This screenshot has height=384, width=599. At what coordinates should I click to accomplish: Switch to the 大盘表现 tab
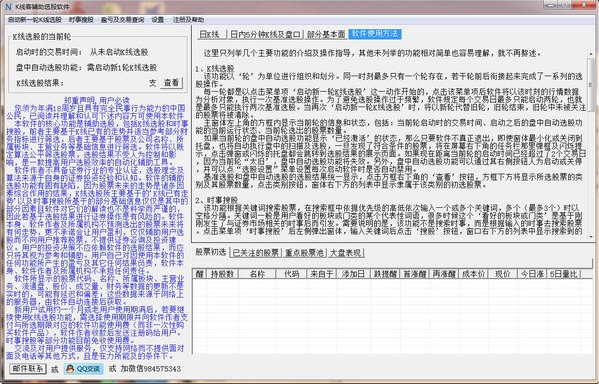pos(345,253)
